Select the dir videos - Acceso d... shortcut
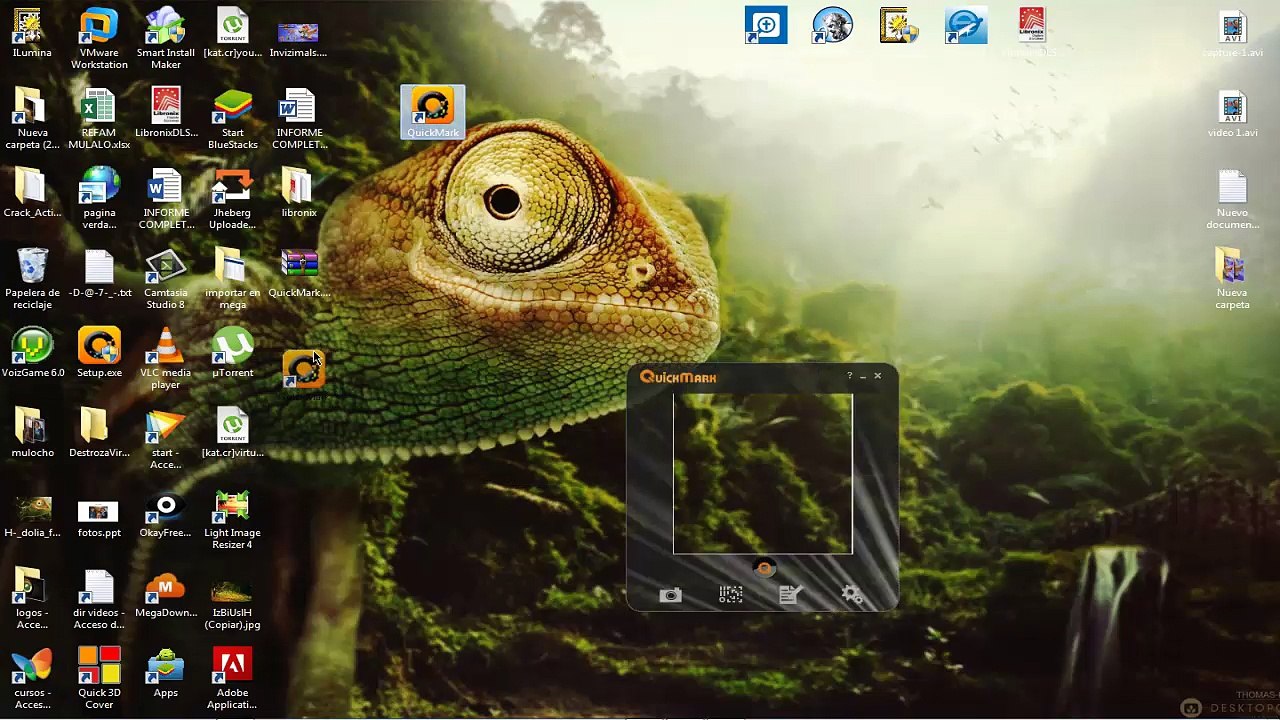1280x720 pixels. tap(99, 598)
